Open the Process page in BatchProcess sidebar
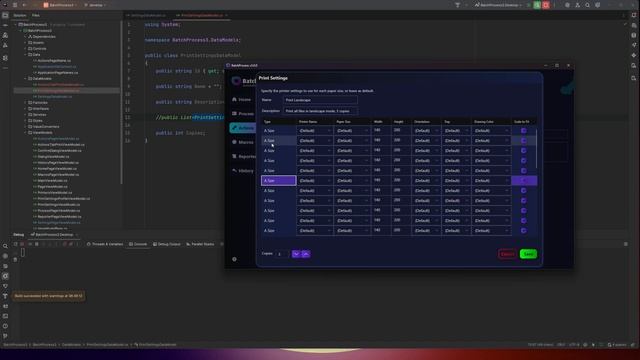This screenshot has width=640, height=360. (243, 114)
